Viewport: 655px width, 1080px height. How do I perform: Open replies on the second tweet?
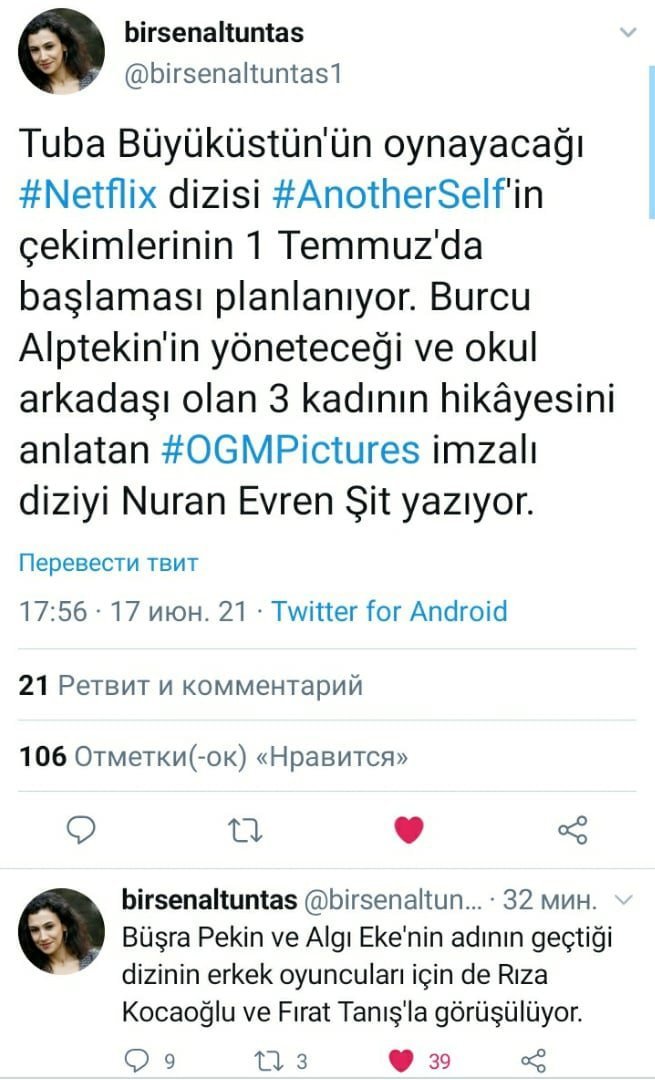(136, 1060)
